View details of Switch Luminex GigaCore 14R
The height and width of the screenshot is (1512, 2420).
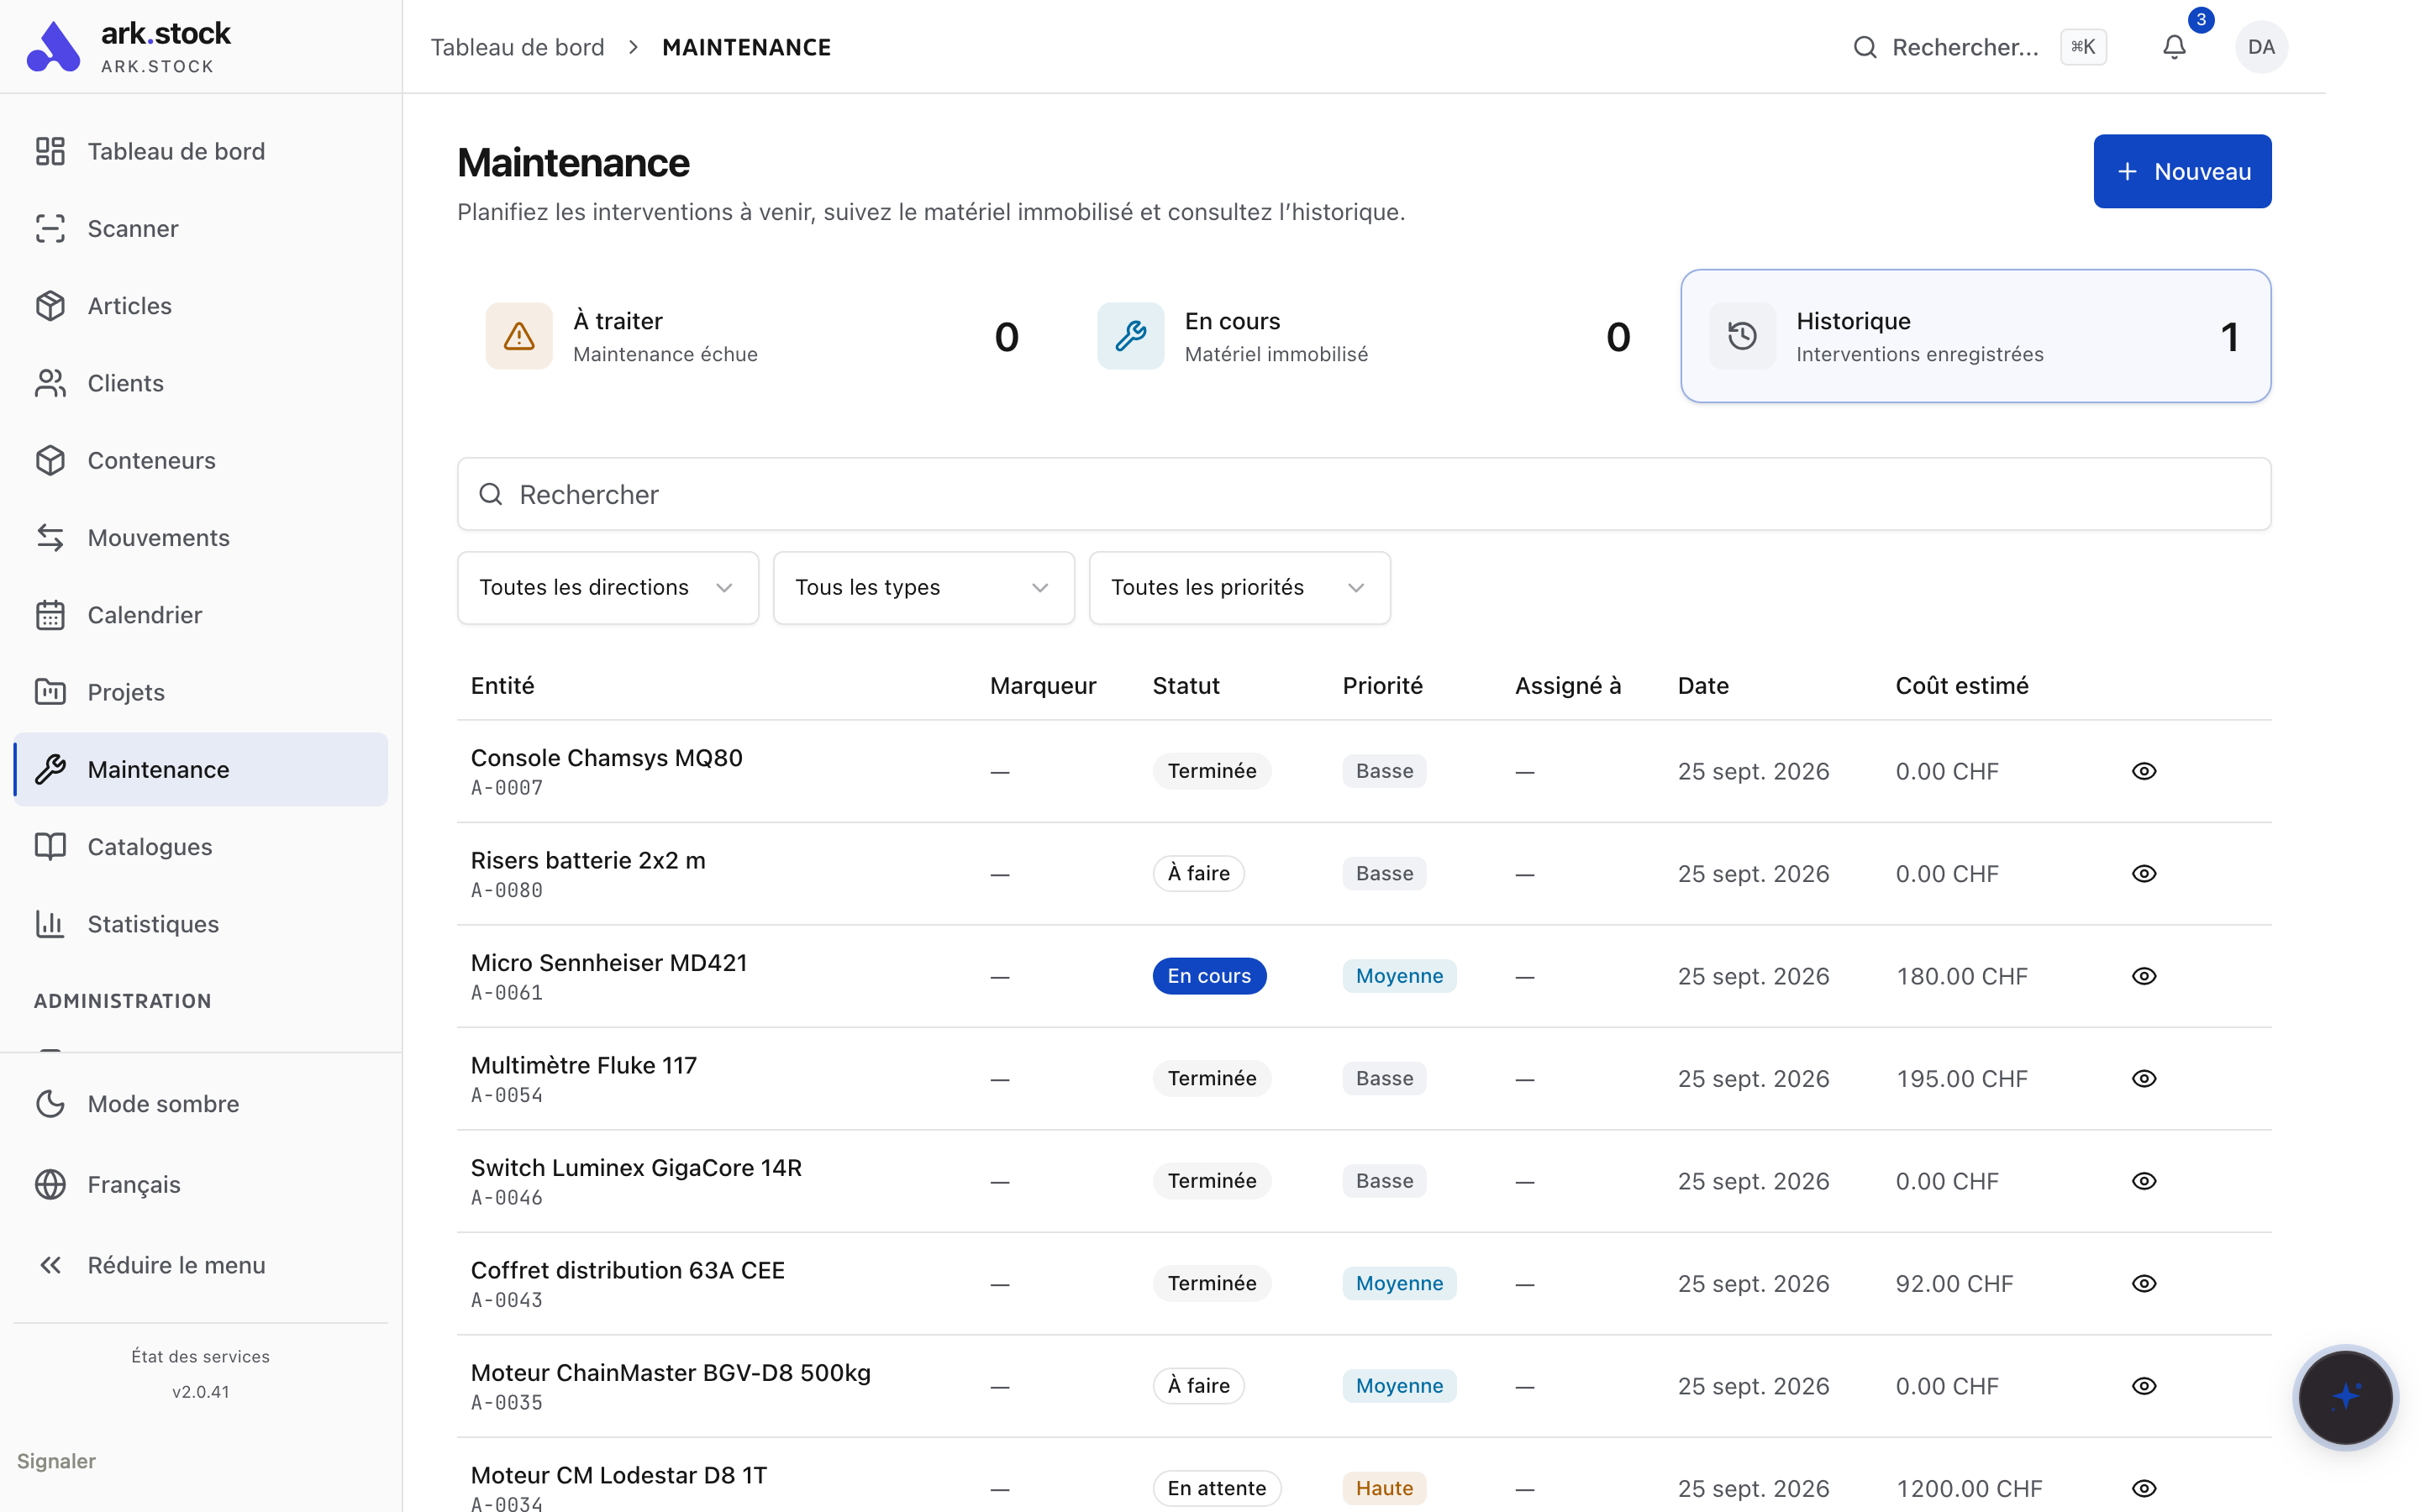(x=2143, y=1181)
